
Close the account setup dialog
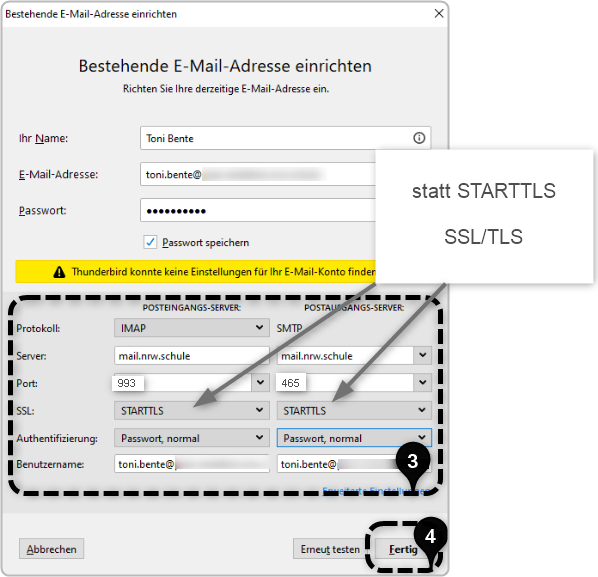tap(439, 14)
